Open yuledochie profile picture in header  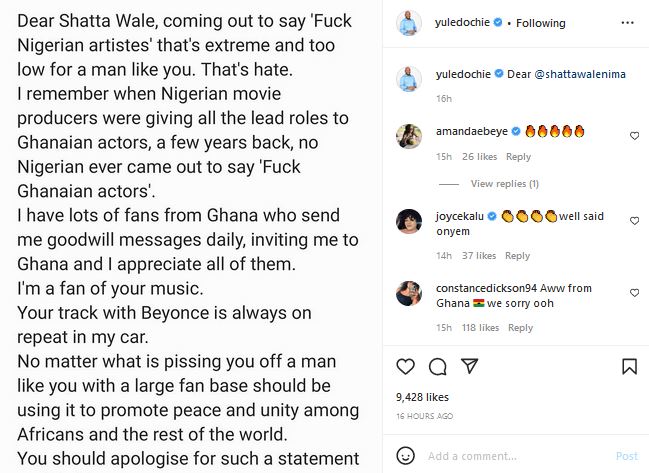pos(407,21)
